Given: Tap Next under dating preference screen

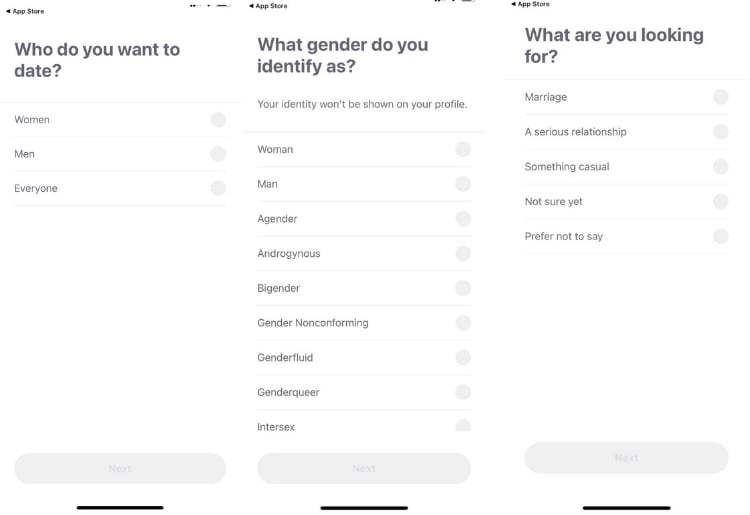Looking at the screenshot, I should [120, 468].
